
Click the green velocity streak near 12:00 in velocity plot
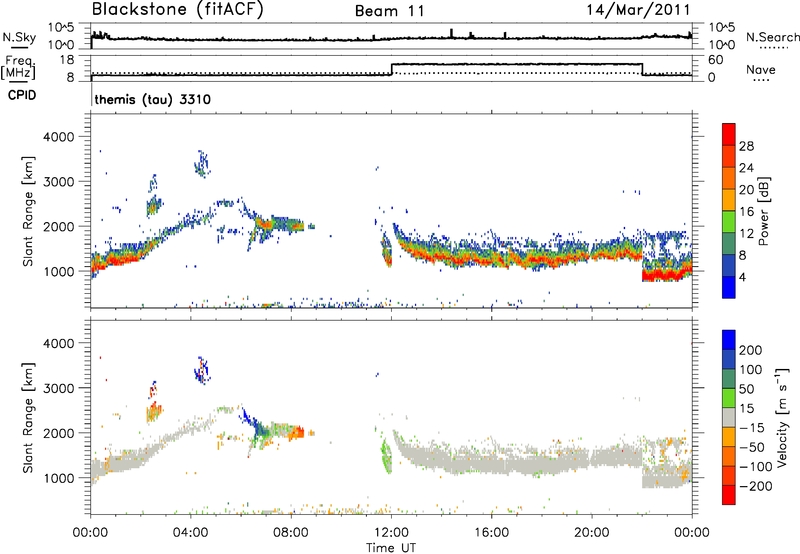[x=387, y=456]
